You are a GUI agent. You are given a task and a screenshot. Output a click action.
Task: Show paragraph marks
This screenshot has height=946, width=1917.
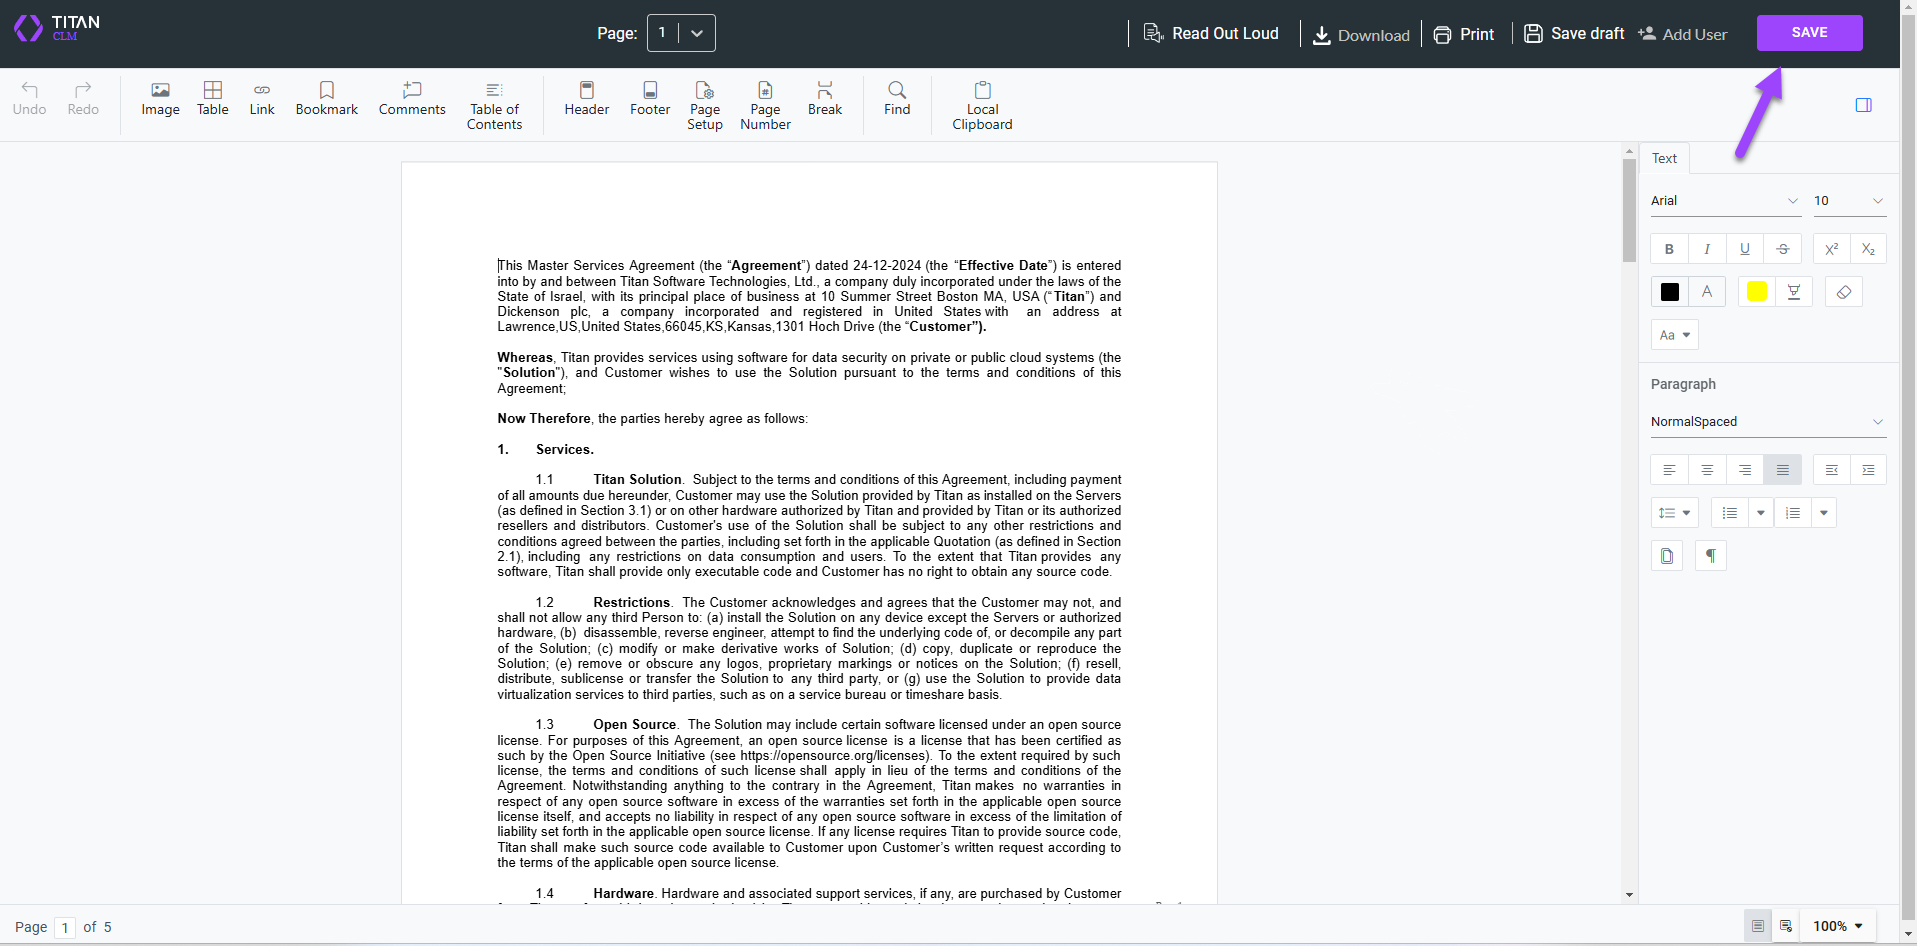point(1710,555)
